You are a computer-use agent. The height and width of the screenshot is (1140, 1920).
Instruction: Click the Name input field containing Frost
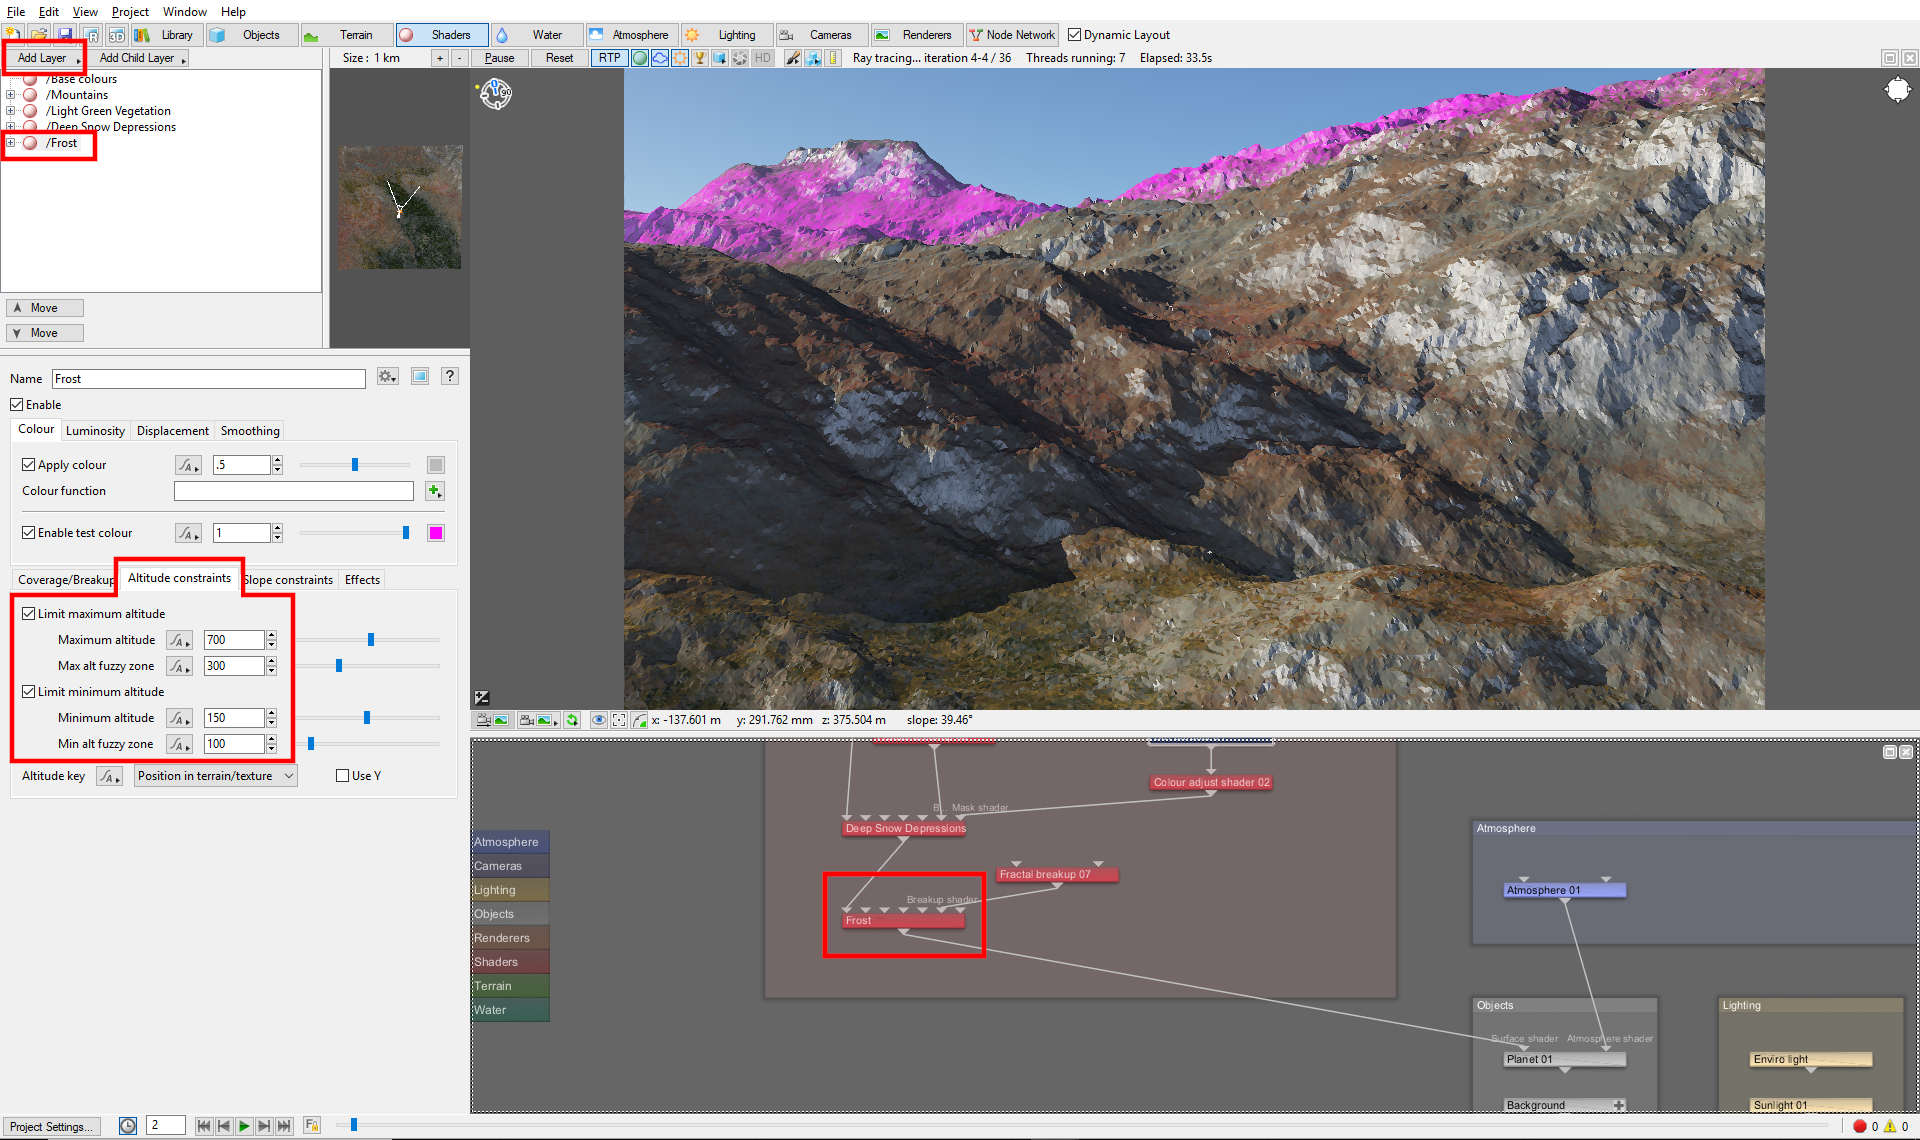[209, 379]
